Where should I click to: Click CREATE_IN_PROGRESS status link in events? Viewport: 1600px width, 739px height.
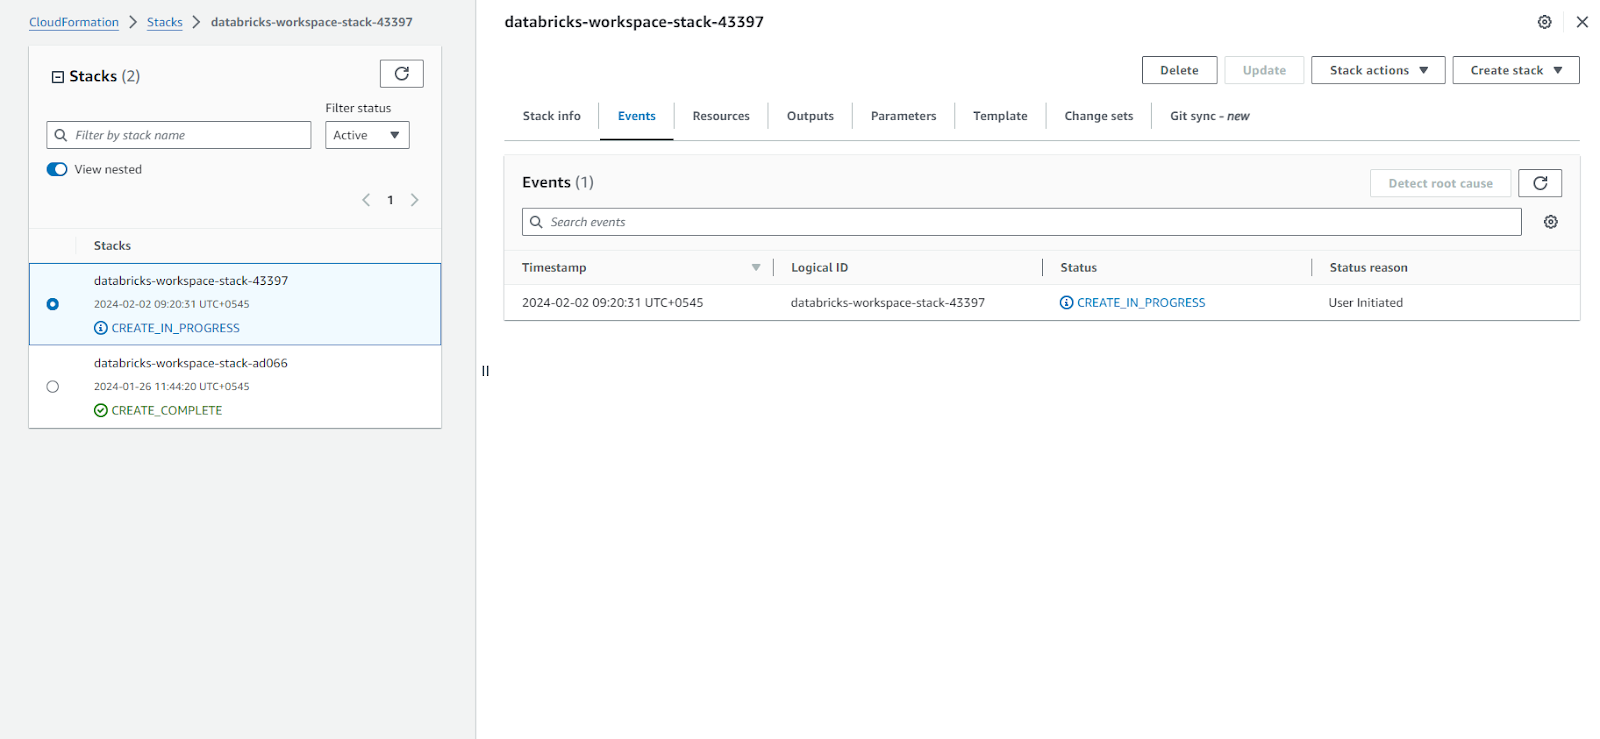coord(1141,303)
